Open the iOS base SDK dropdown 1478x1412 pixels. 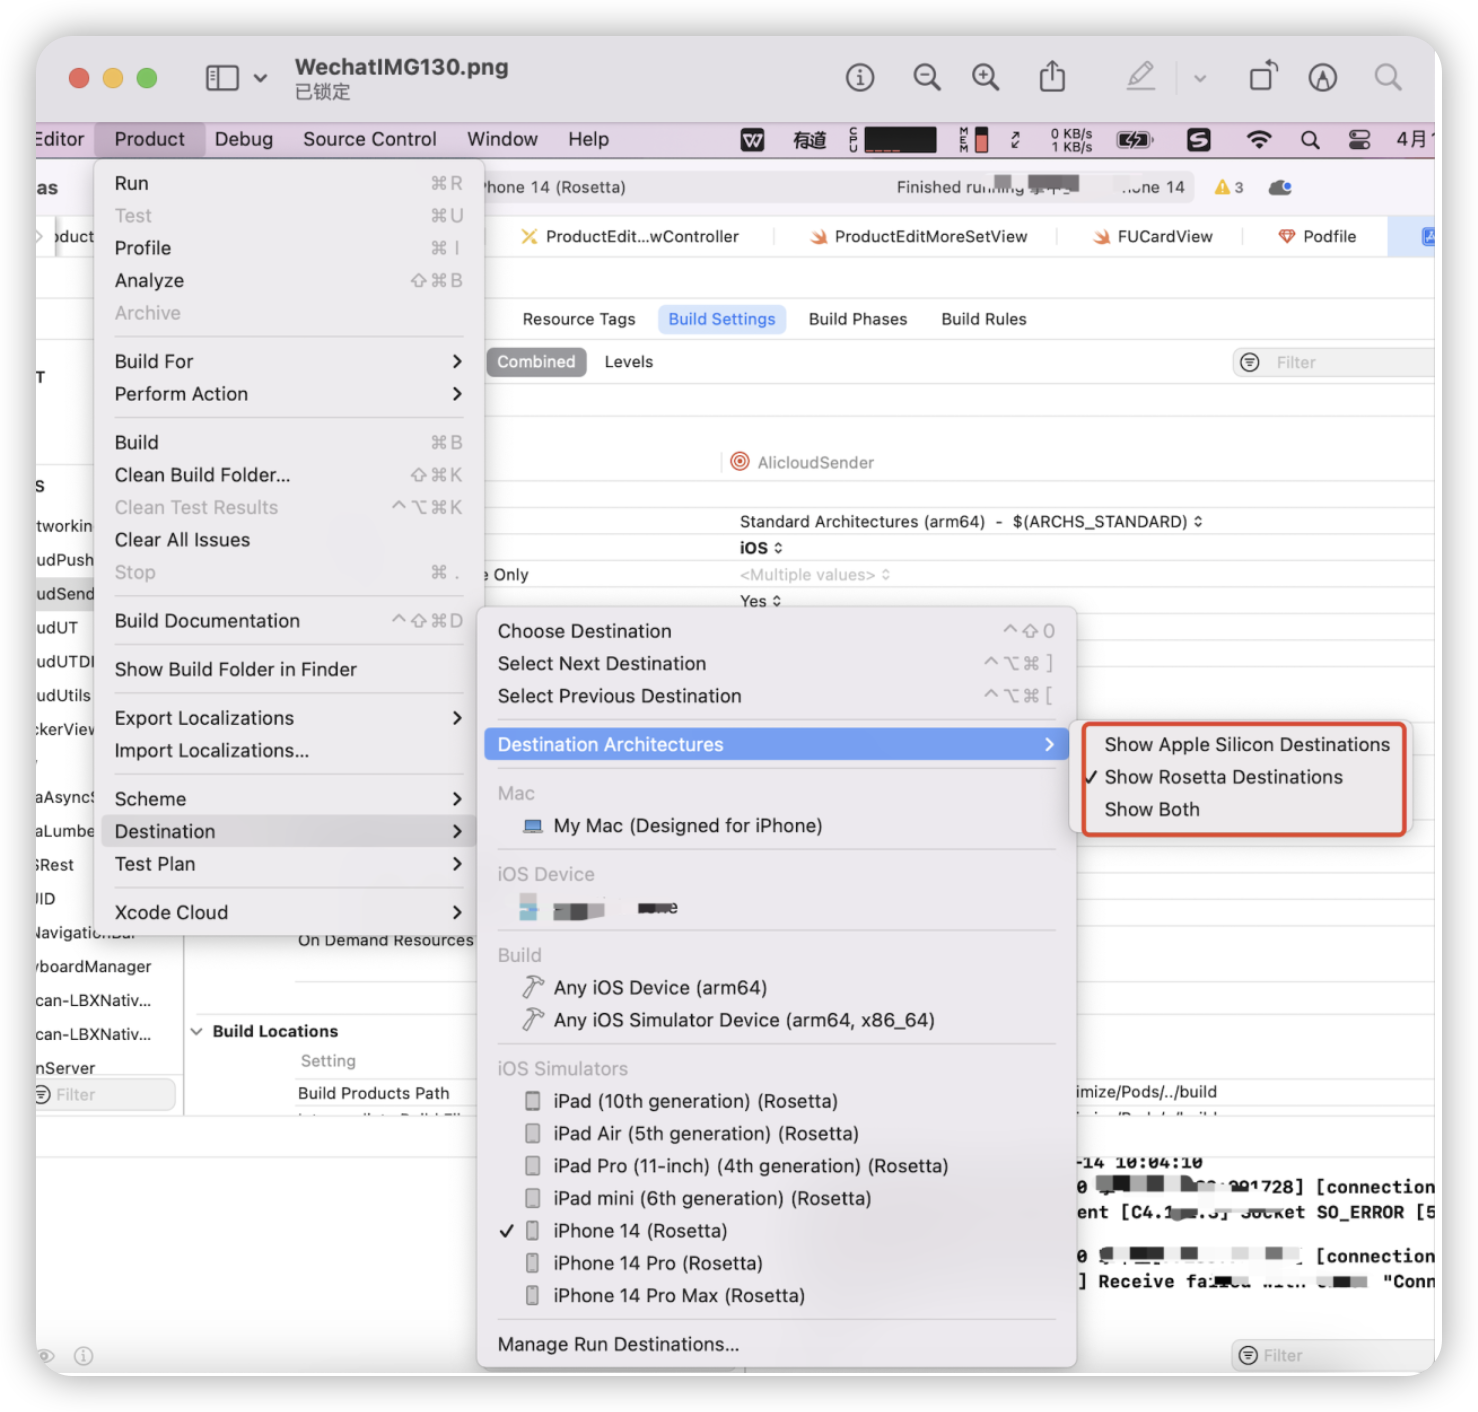point(761,548)
